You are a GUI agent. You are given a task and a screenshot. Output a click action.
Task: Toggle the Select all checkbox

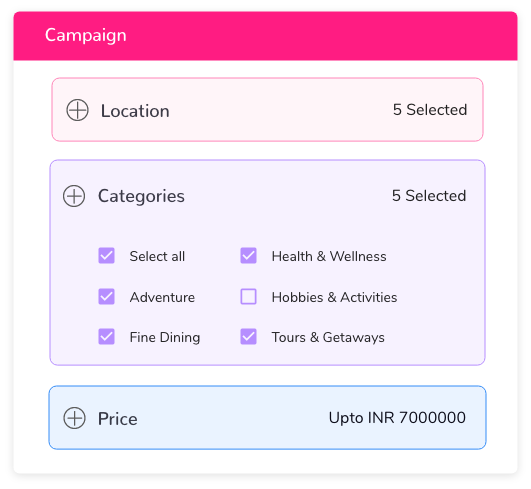click(106, 256)
